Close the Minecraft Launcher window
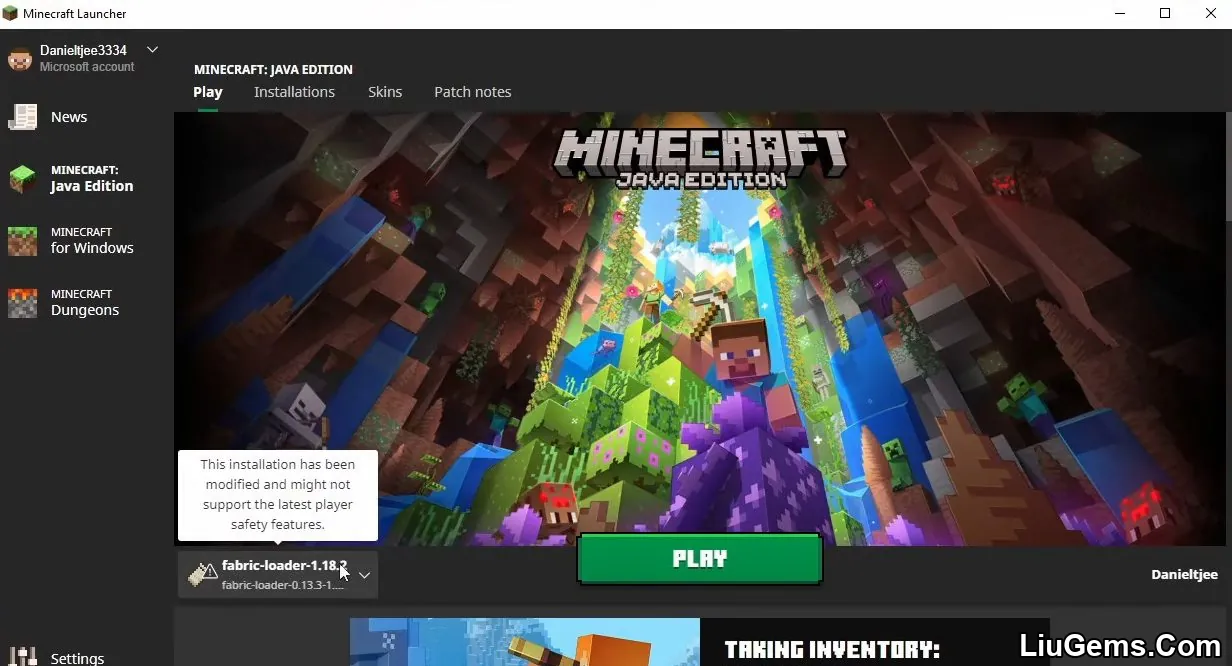This screenshot has height=666, width=1232. tap(1210, 14)
